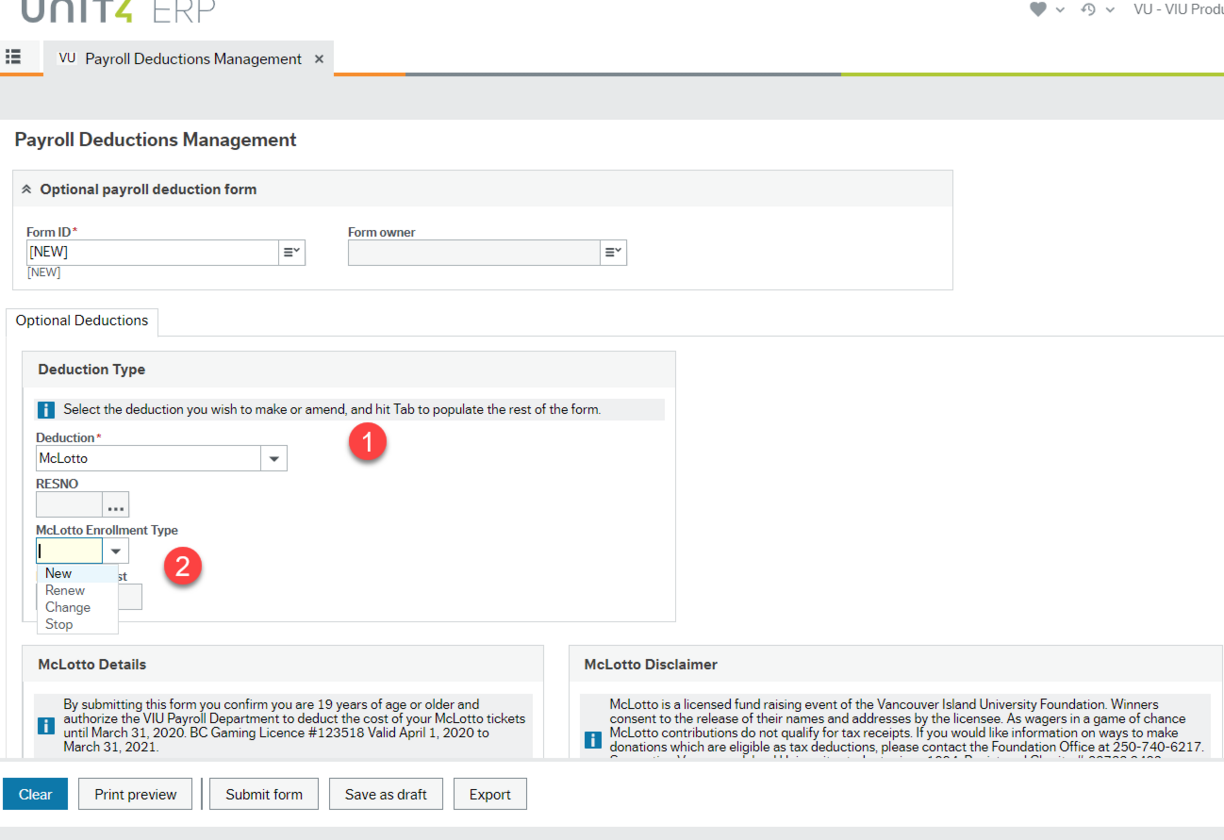Click the info icon beside McLotto Details text
The width and height of the screenshot is (1224, 840).
[x=45, y=726]
